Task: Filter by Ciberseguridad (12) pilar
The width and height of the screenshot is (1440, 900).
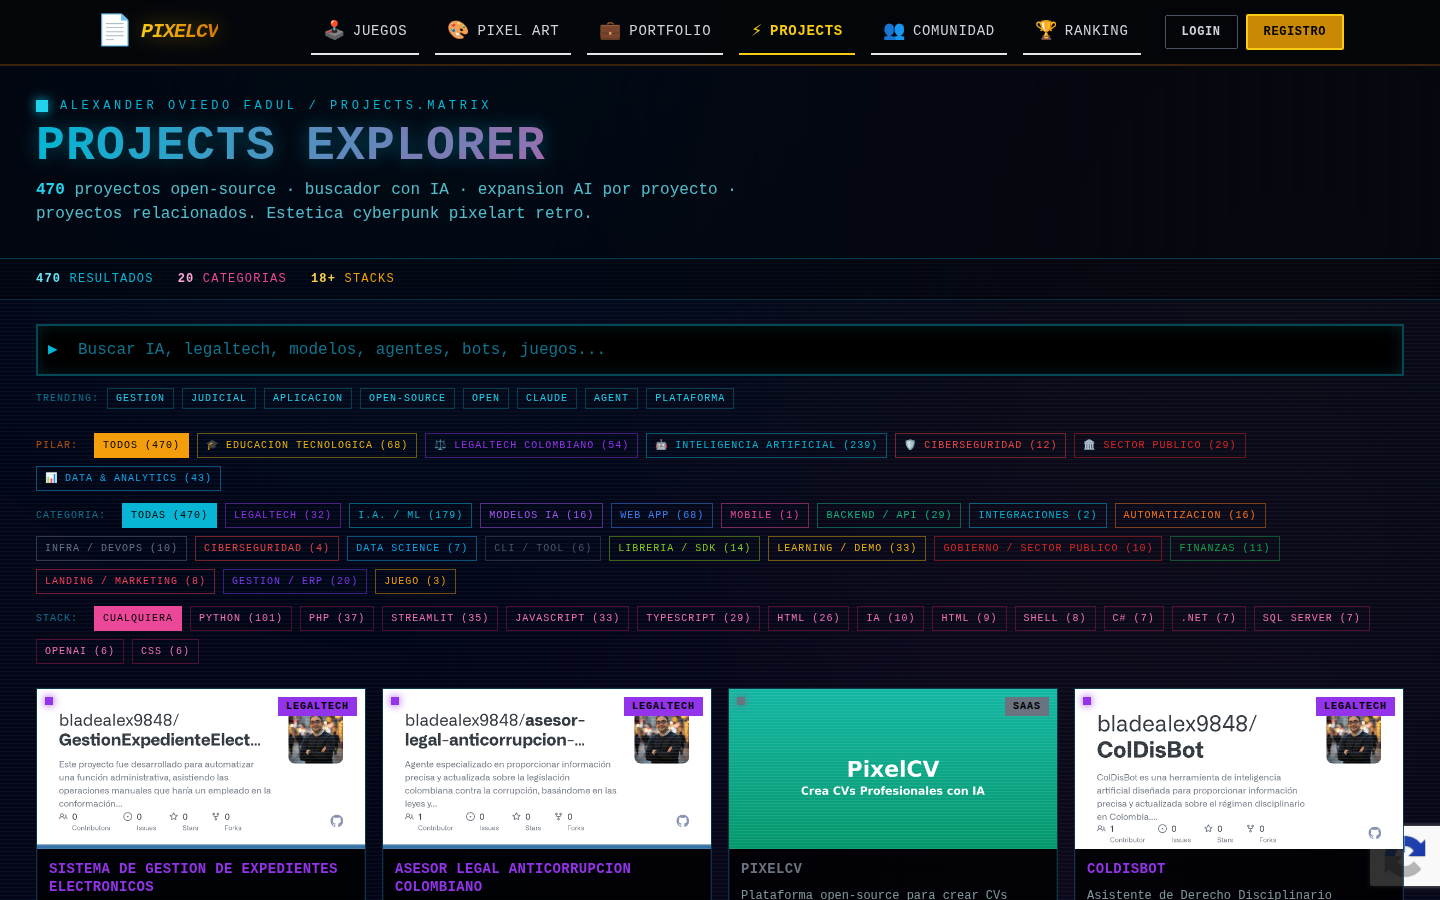Action: click(x=980, y=445)
